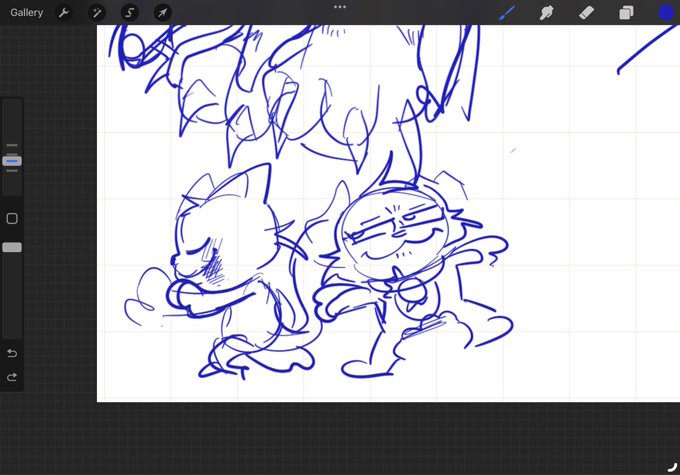The width and height of the screenshot is (680, 475).
Task: Open the Gallery view
Action: [26, 13]
